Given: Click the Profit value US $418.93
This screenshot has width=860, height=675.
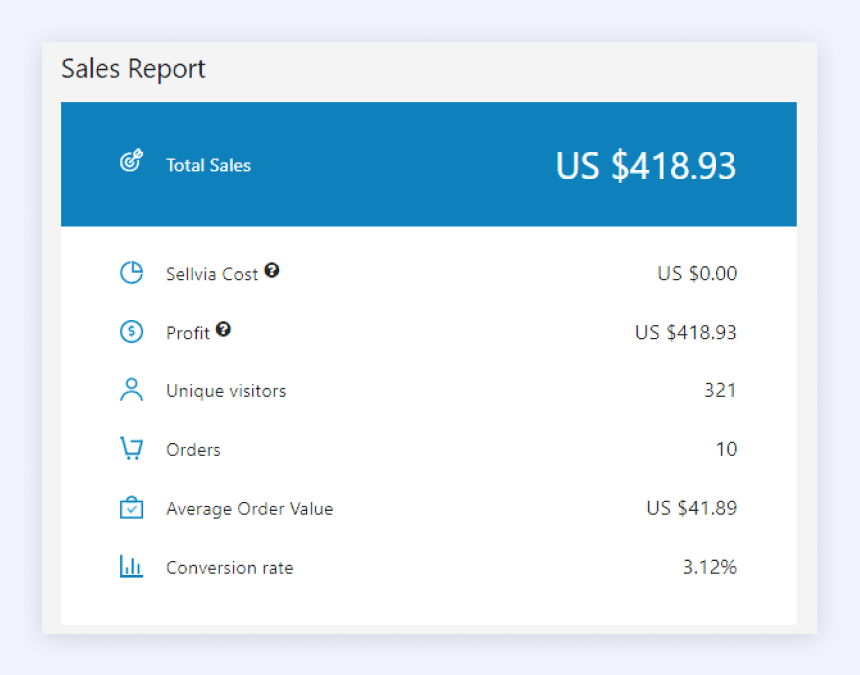Looking at the screenshot, I should pyautogui.click(x=686, y=332).
